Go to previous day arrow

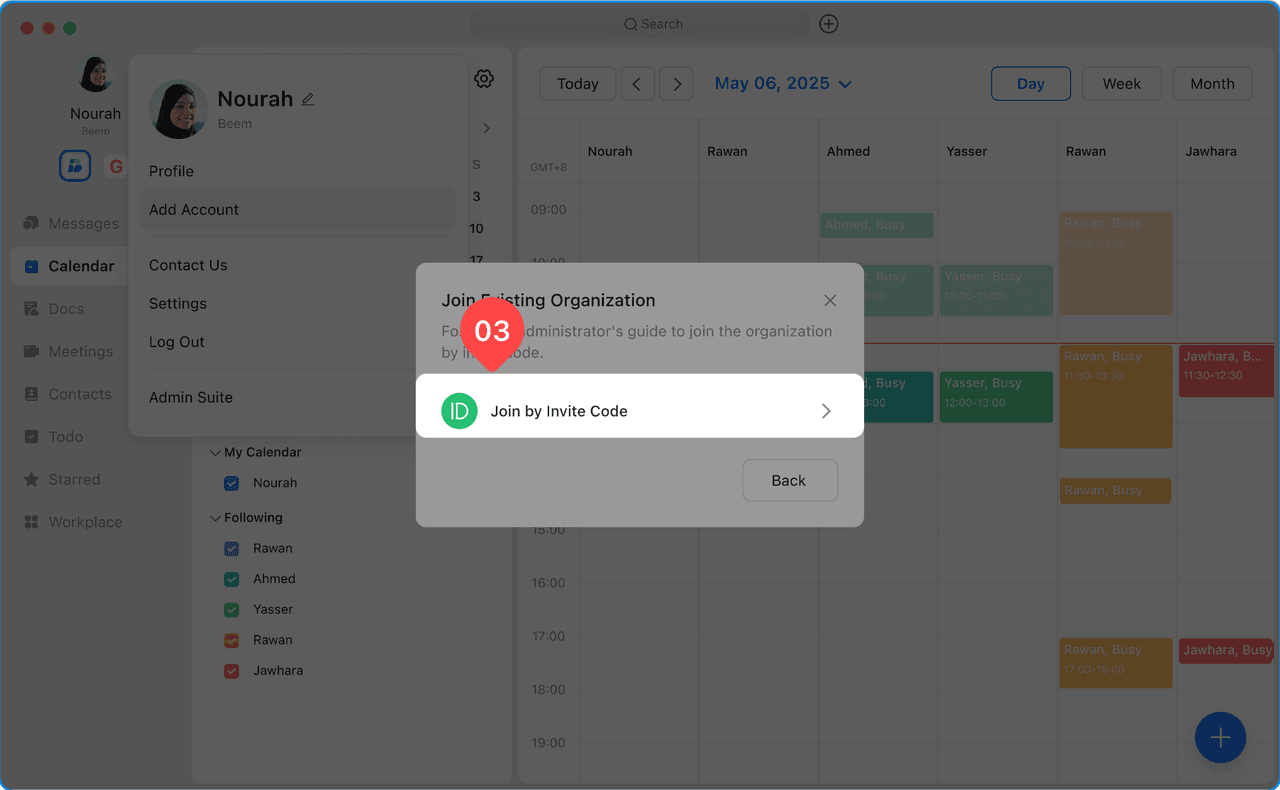point(637,84)
